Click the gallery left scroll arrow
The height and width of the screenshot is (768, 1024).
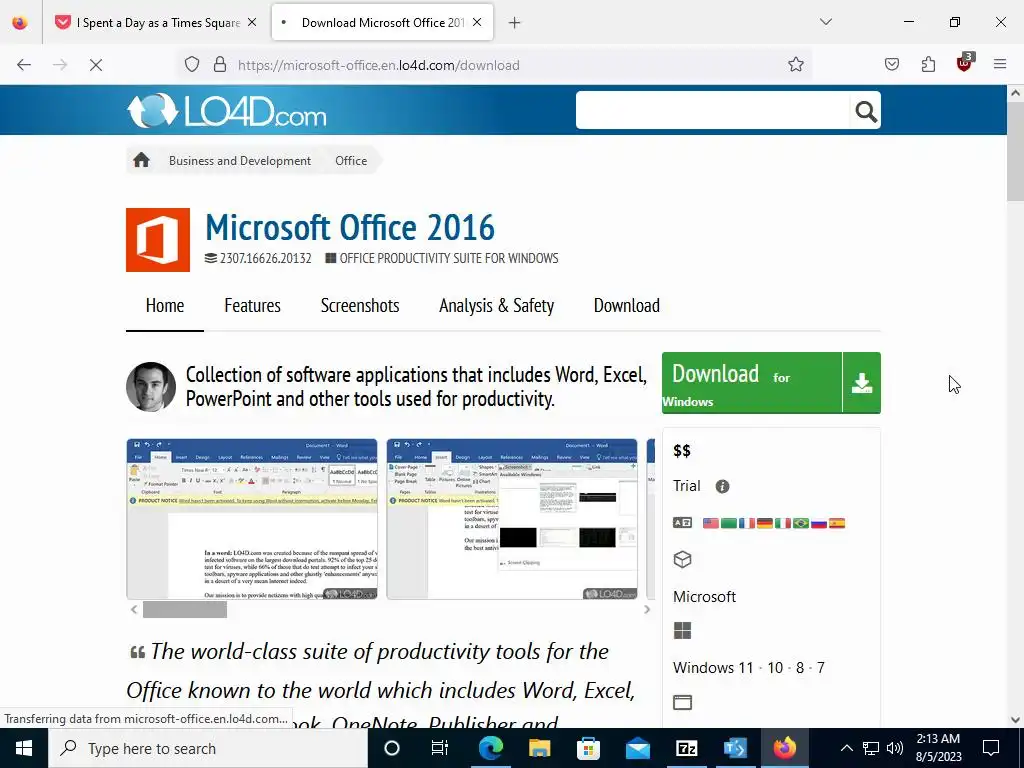click(134, 609)
